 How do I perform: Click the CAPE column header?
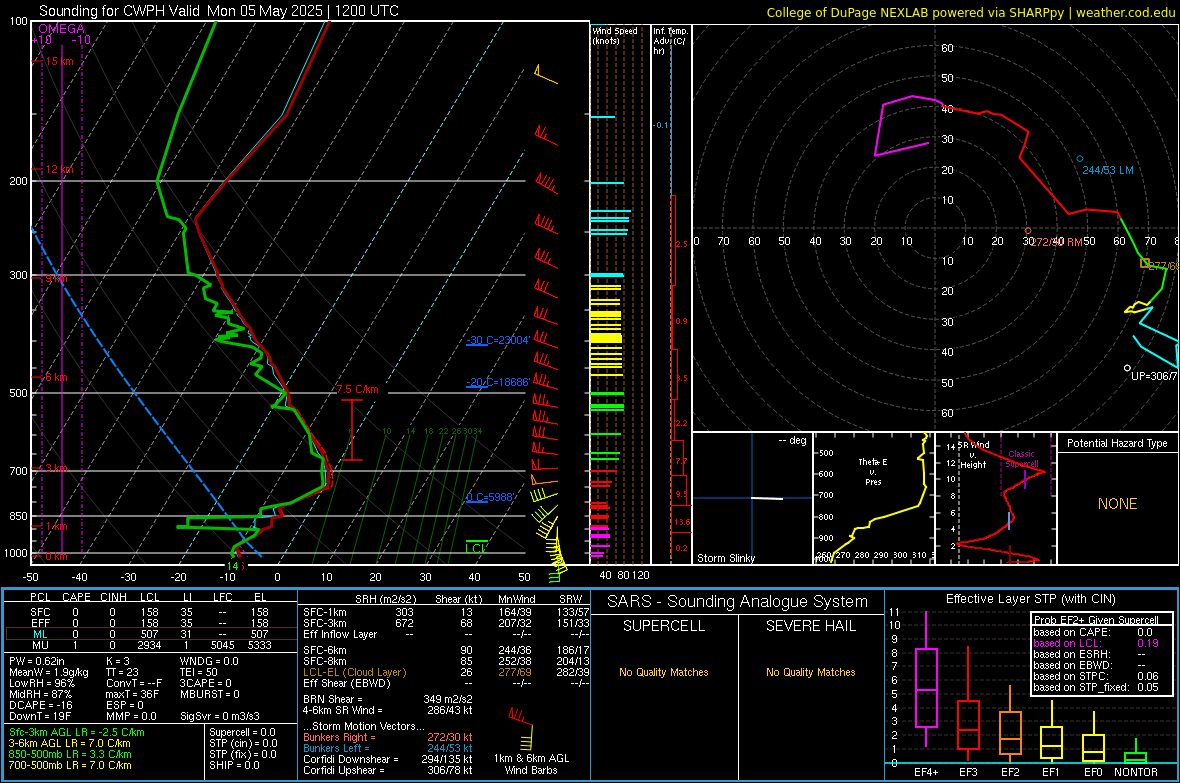[x=76, y=597]
